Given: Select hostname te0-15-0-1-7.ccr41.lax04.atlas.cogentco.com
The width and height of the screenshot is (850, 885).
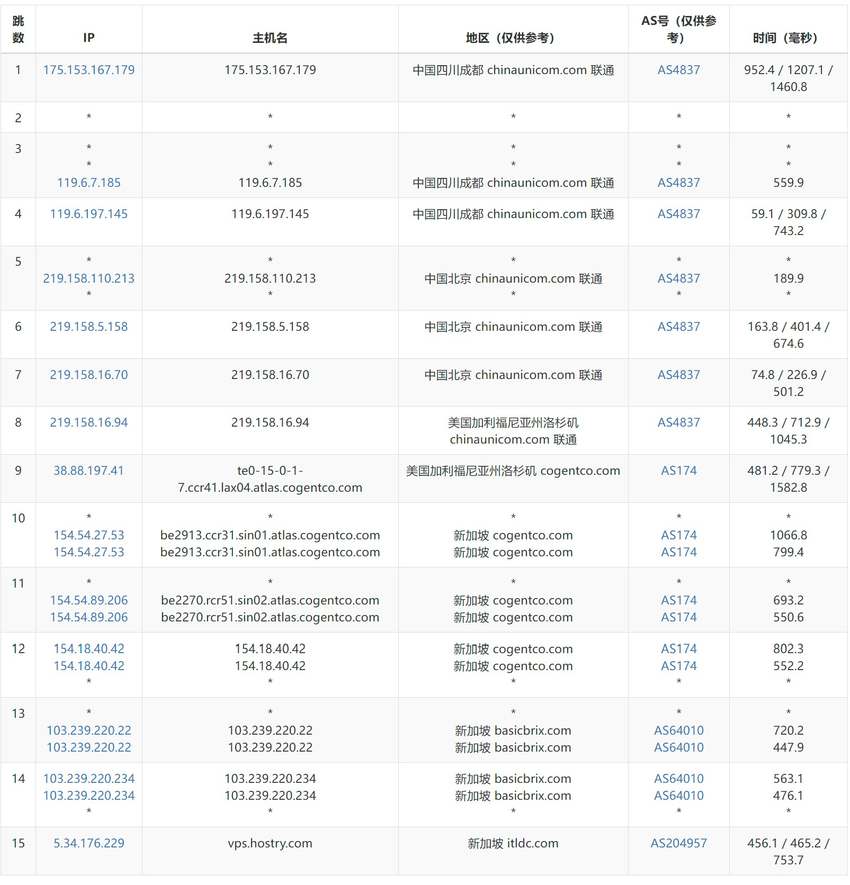Looking at the screenshot, I should tap(270, 479).
